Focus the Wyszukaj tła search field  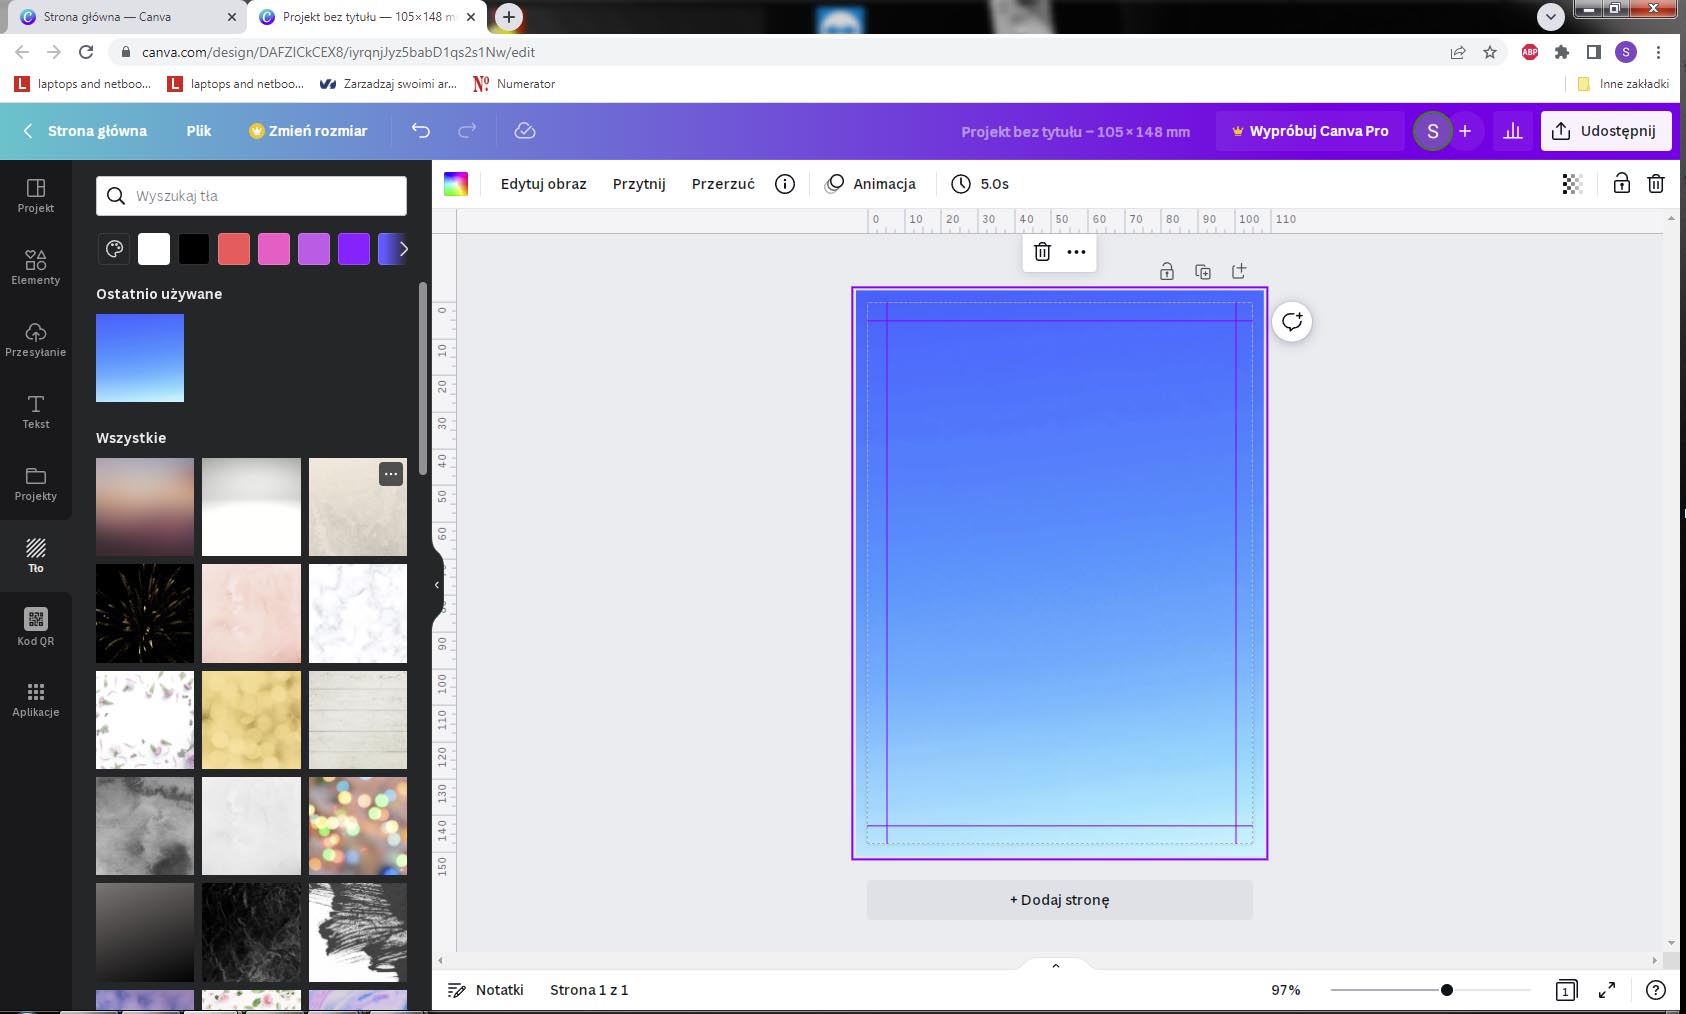point(251,196)
